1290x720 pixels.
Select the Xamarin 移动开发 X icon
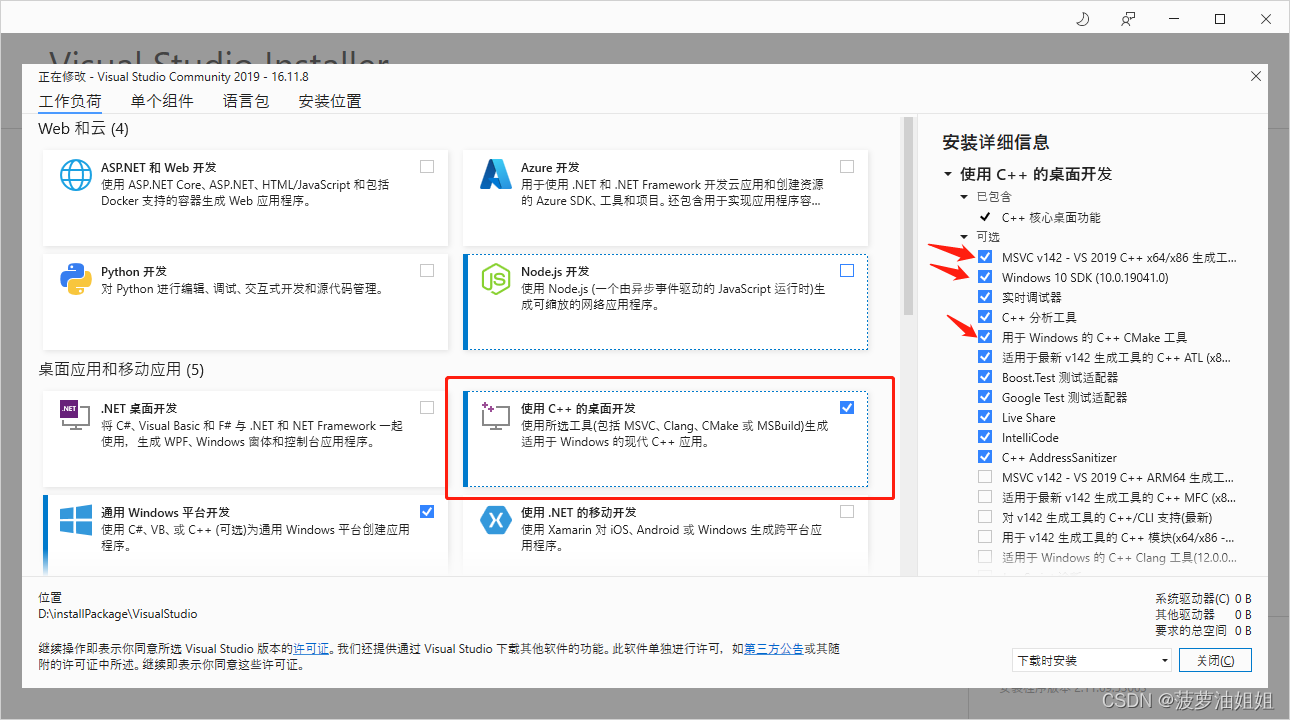(495, 522)
